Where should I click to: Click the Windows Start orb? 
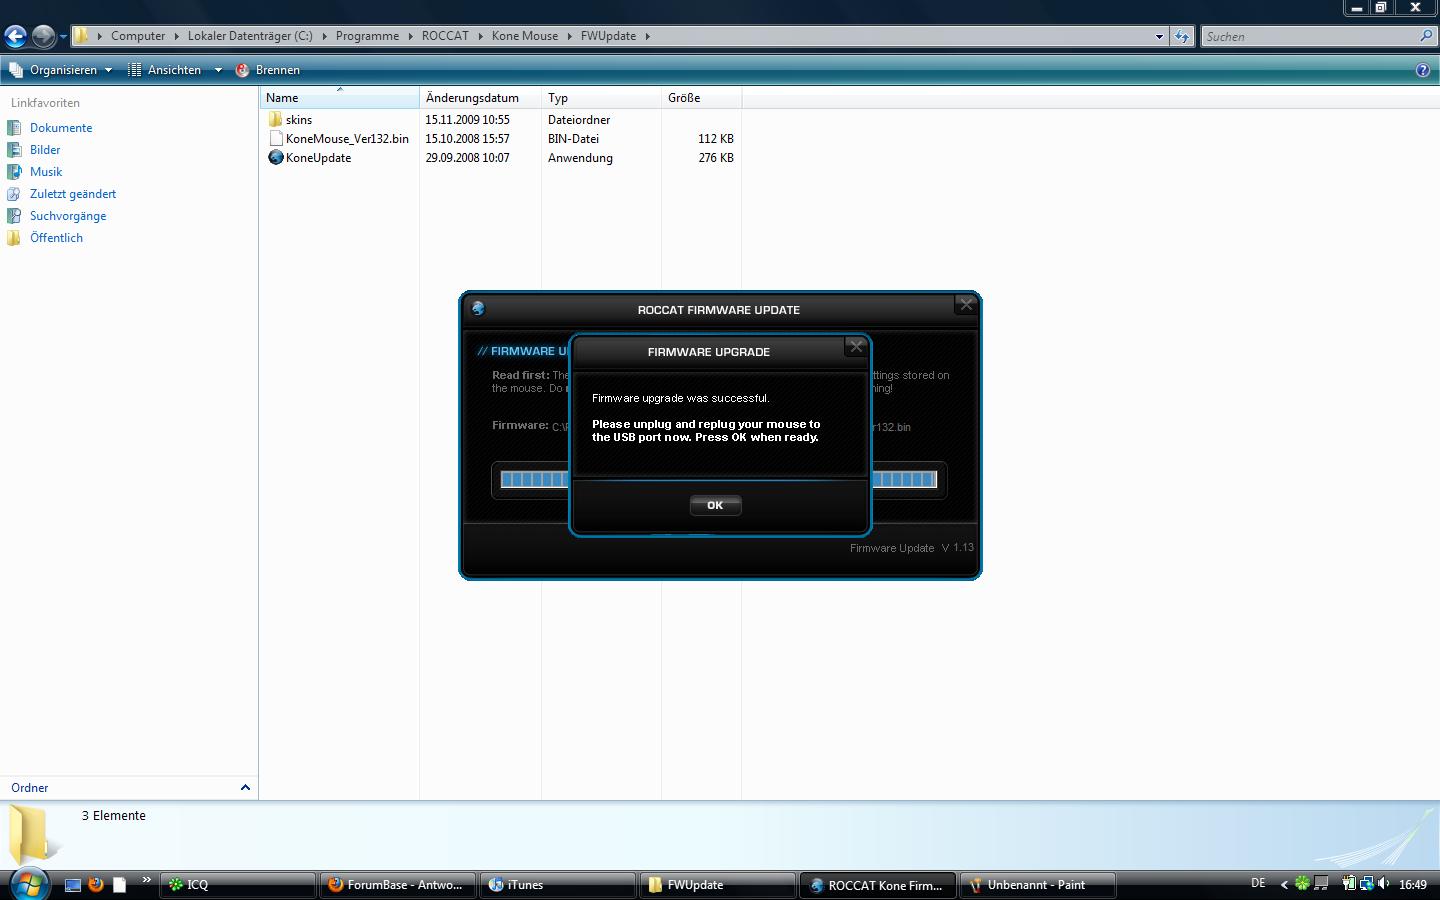click(29, 884)
